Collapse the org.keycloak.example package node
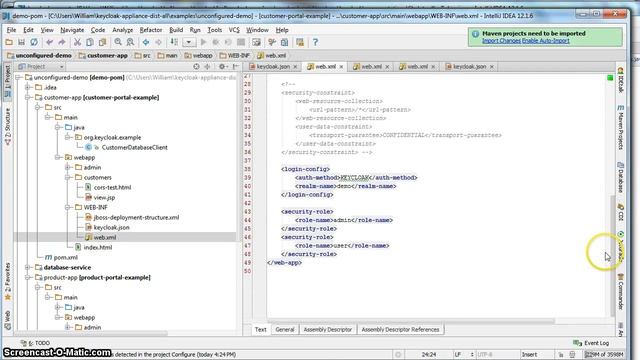640x360 pixels. [x=67, y=138]
